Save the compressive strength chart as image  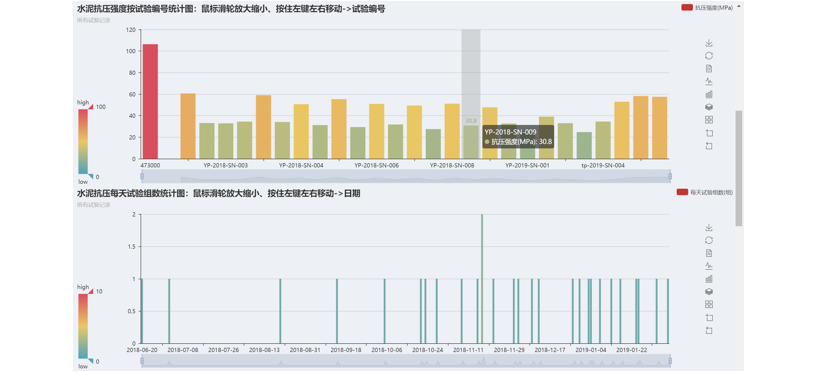[709, 43]
